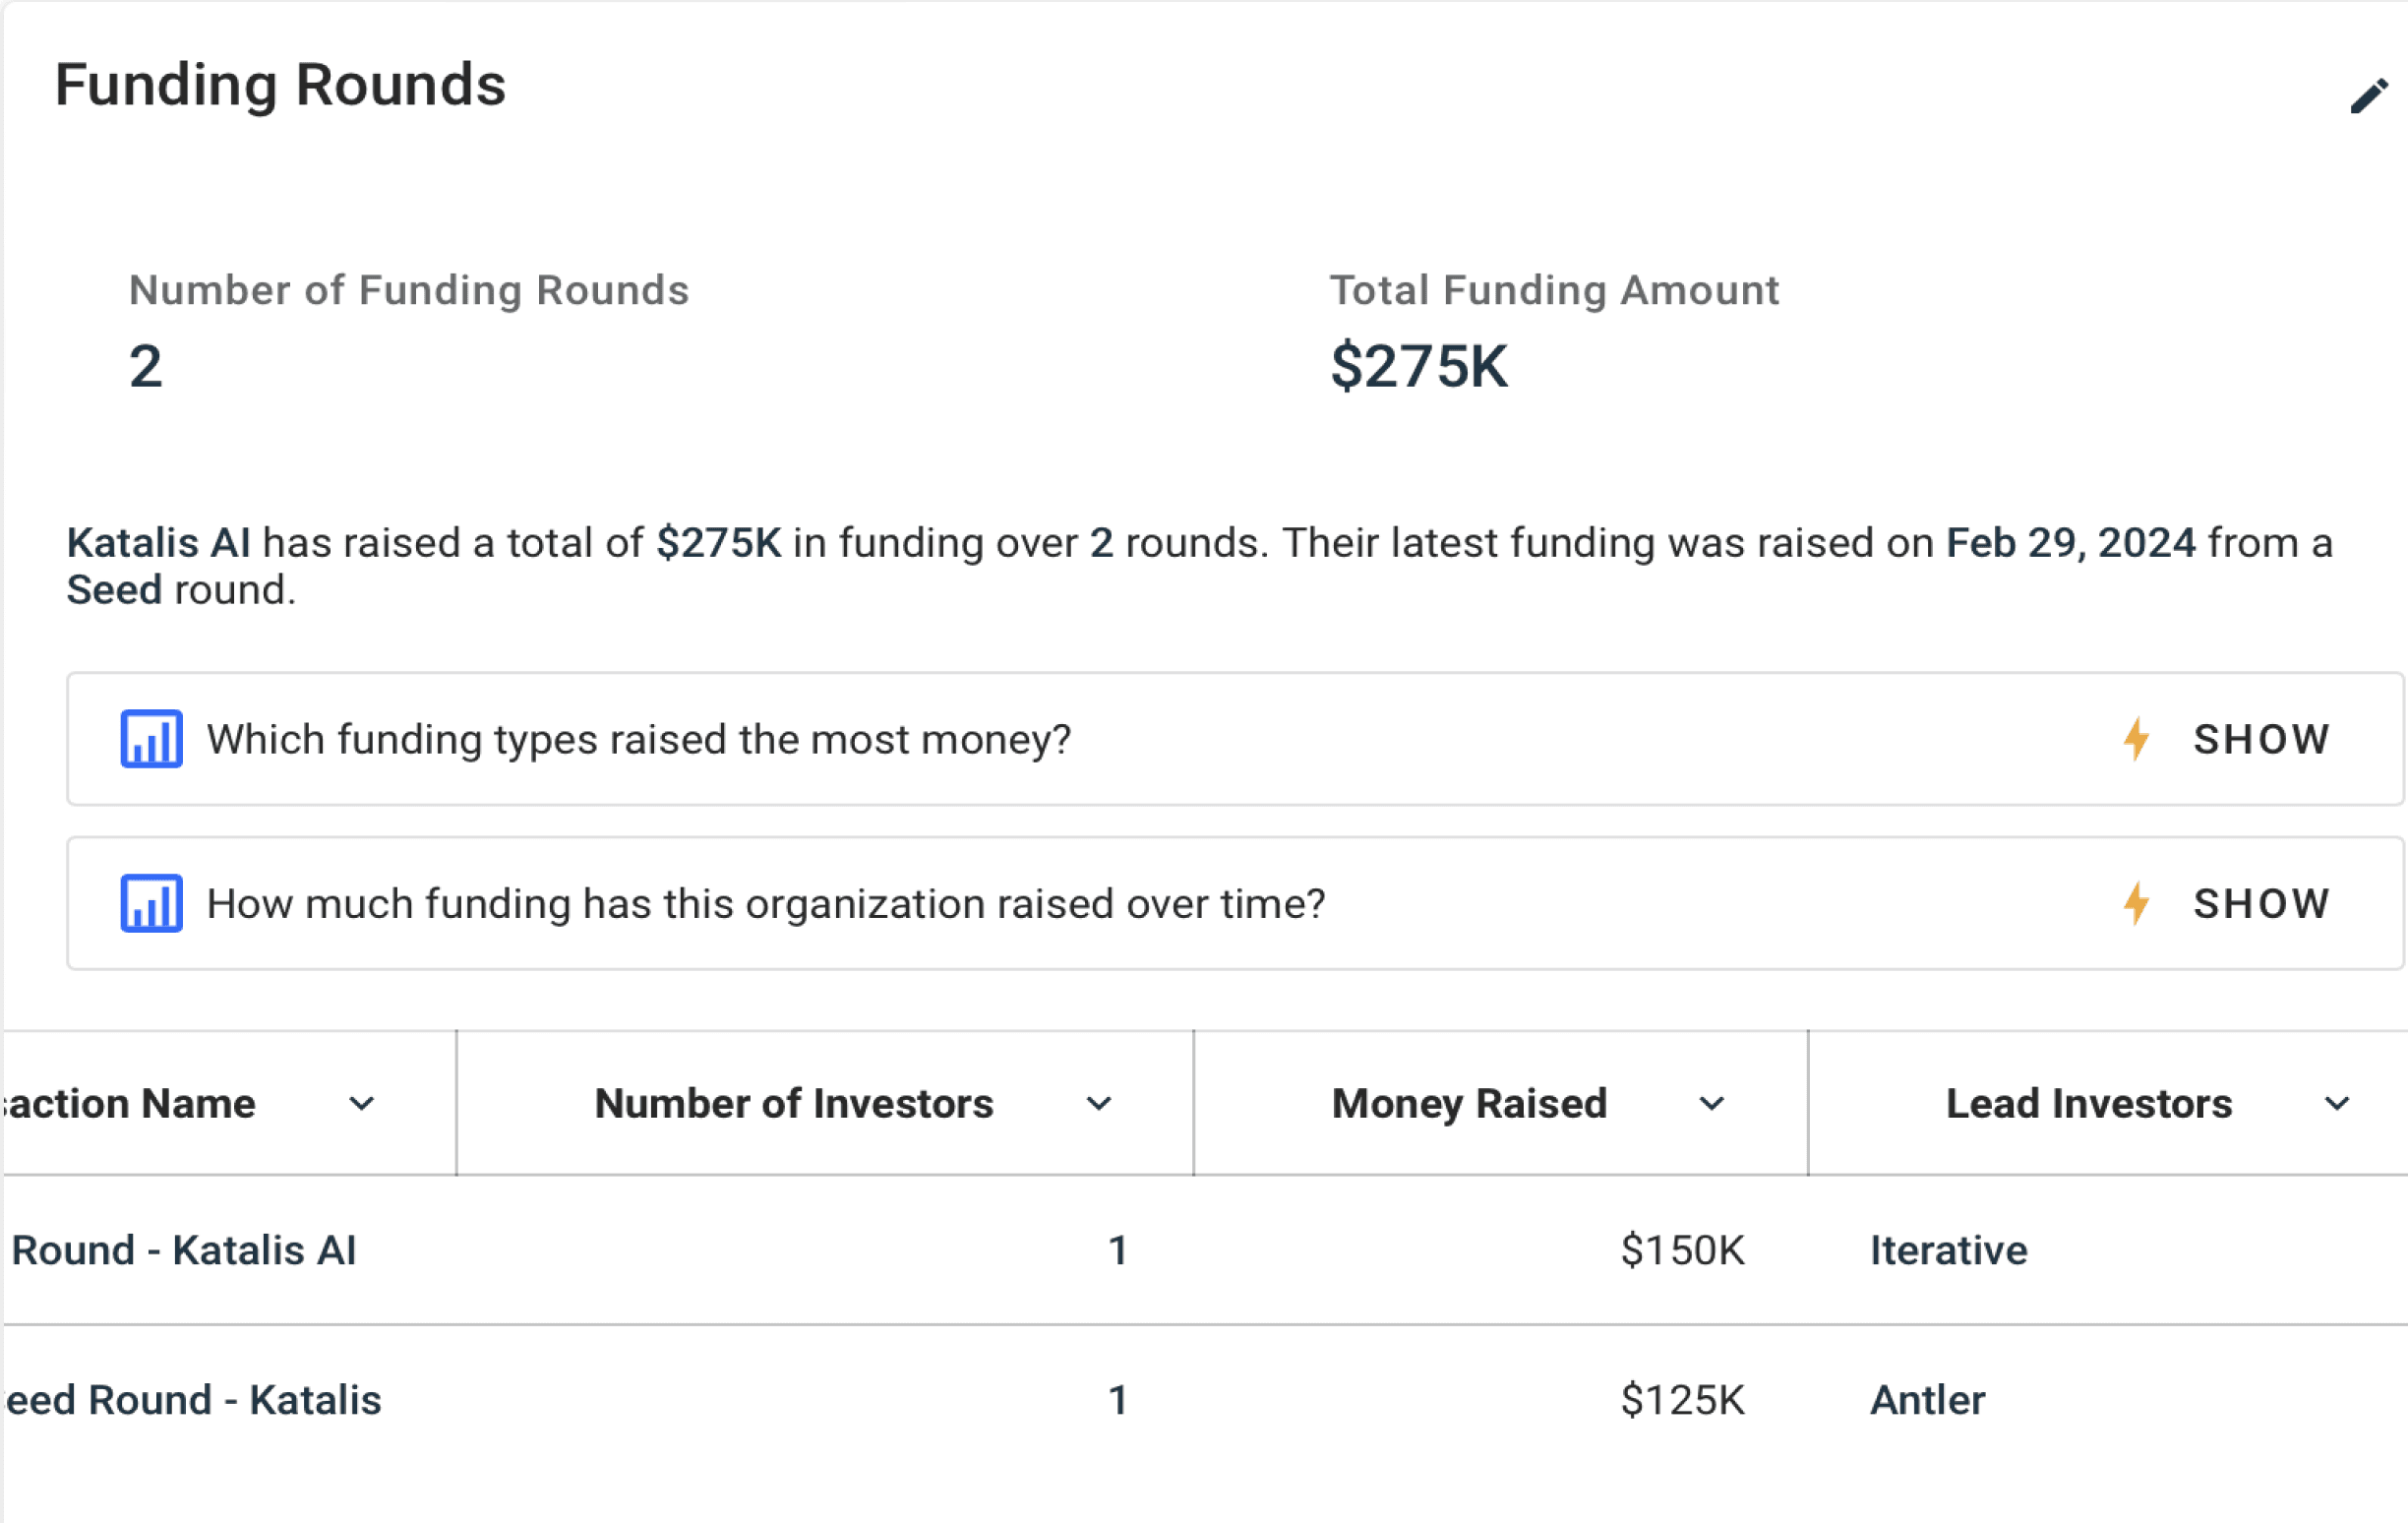Image resolution: width=2408 pixels, height=1523 pixels.
Task: Click the Number of Investors header label
Action: click(x=793, y=1104)
